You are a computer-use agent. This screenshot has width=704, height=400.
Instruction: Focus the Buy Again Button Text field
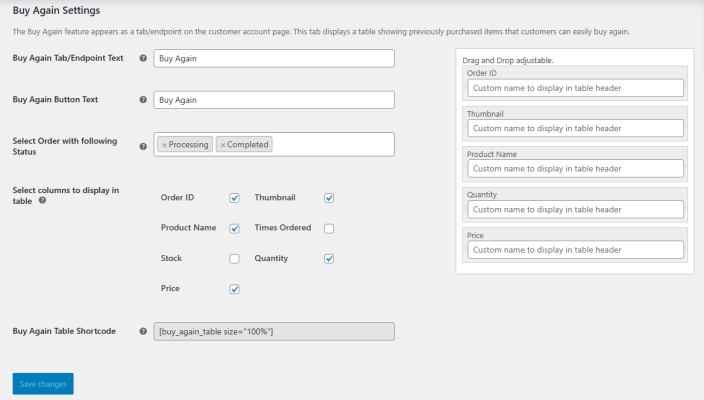click(274, 100)
